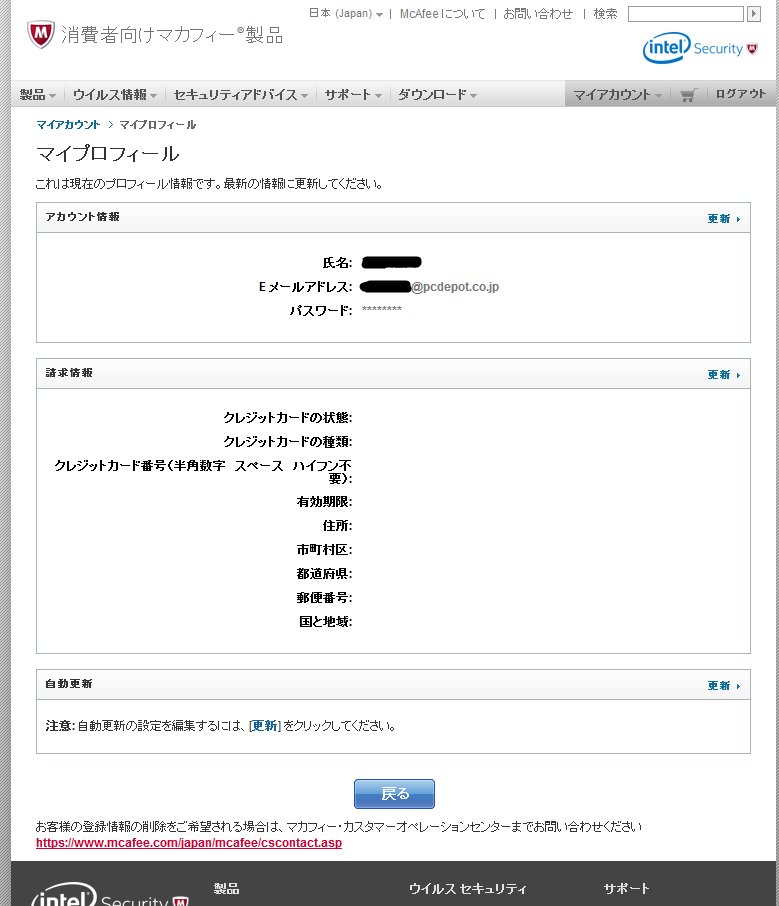The image size is (779, 906).
Task: Open the マイアカウント dropdown menu
Action: (x=617, y=95)
